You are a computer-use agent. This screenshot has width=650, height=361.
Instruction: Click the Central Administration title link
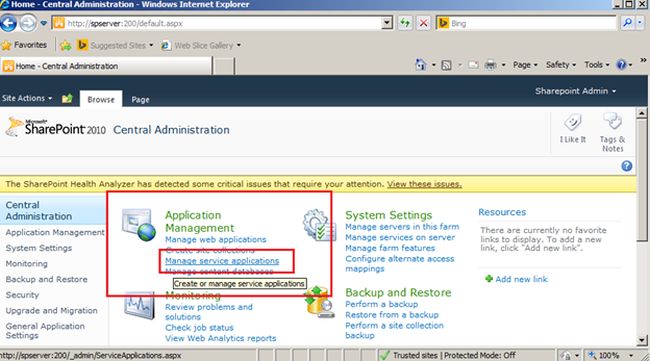click(171, 130)
